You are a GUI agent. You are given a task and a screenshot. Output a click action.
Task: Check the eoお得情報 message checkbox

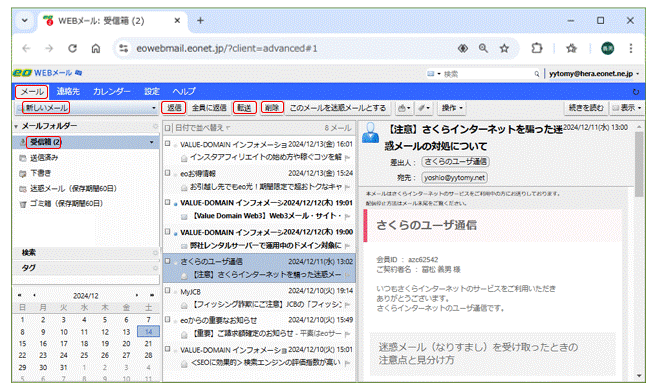tap(168, 173)
